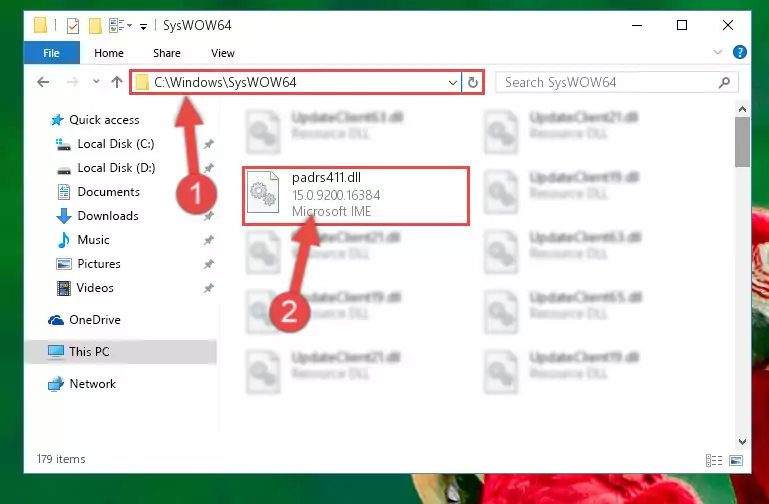Click the padrs411.dll gear file icon
The width and height of the screenshot is (769, 504).
[x=263, y=193]
